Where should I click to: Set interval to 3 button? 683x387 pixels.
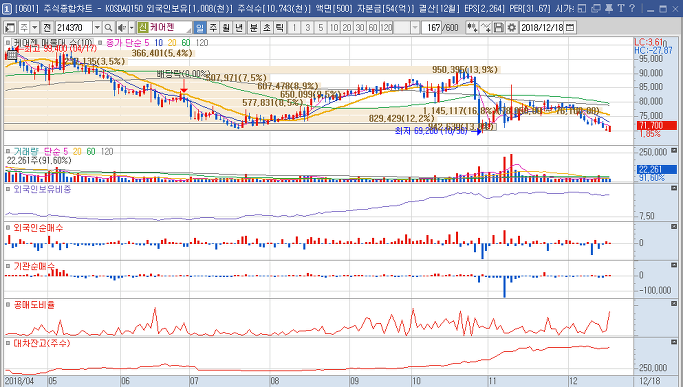[x=308, y=28]
